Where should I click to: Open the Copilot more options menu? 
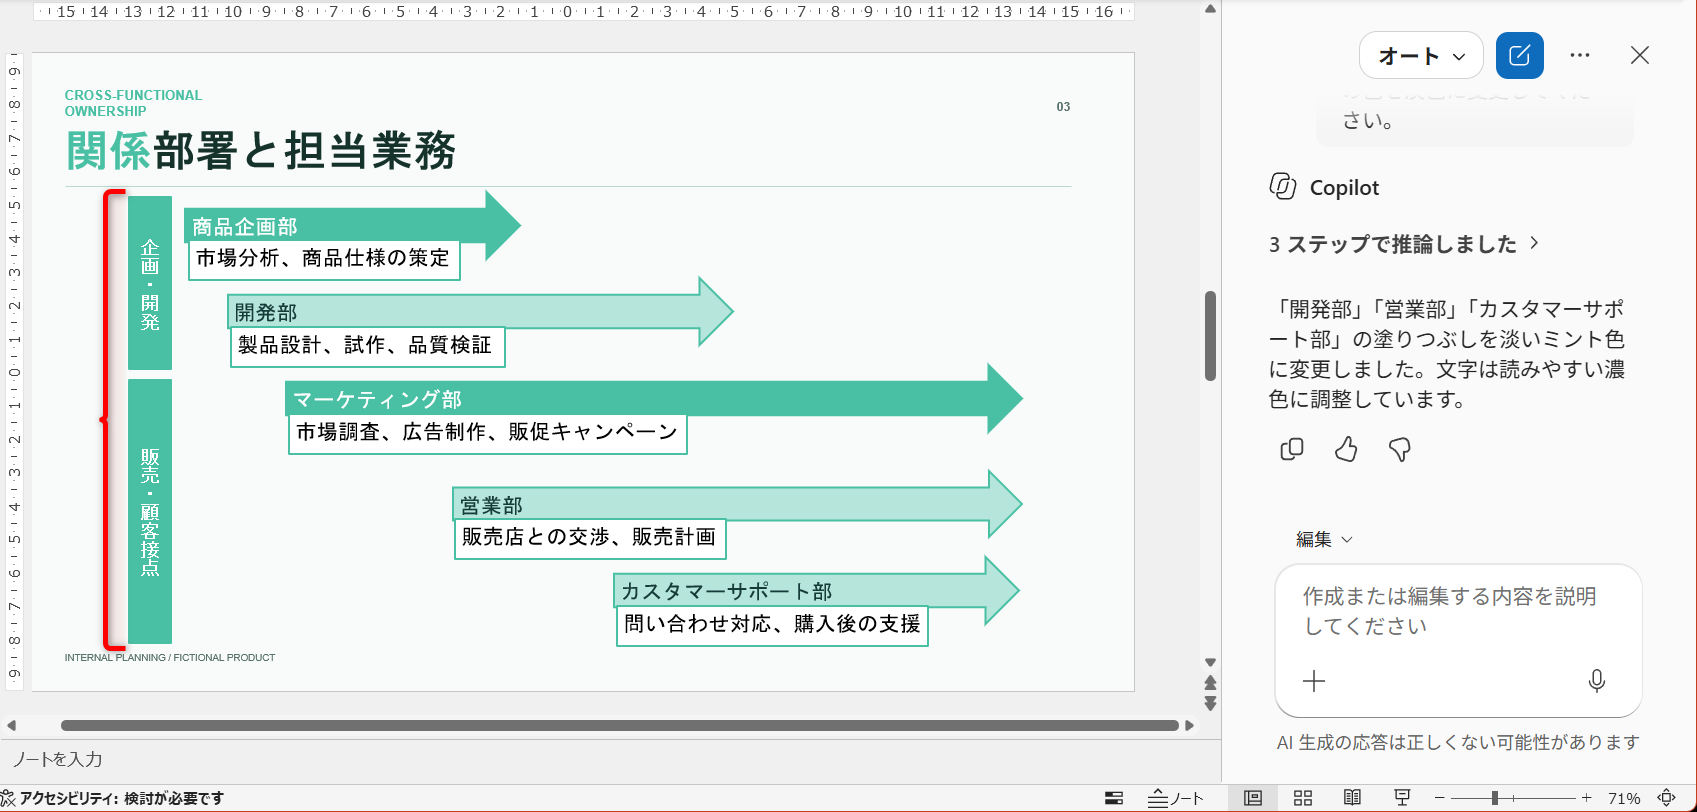tap(1580, 55)
